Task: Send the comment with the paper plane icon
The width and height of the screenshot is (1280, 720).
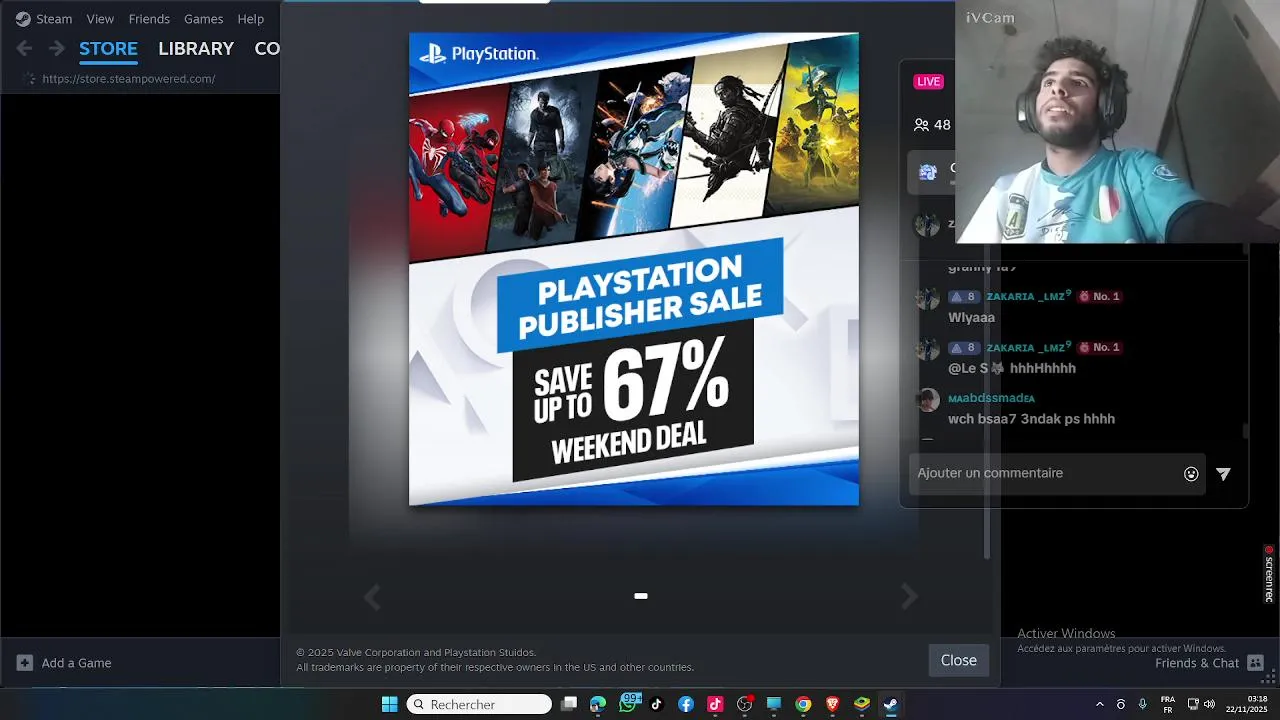Action: [x=1223, y=474]
